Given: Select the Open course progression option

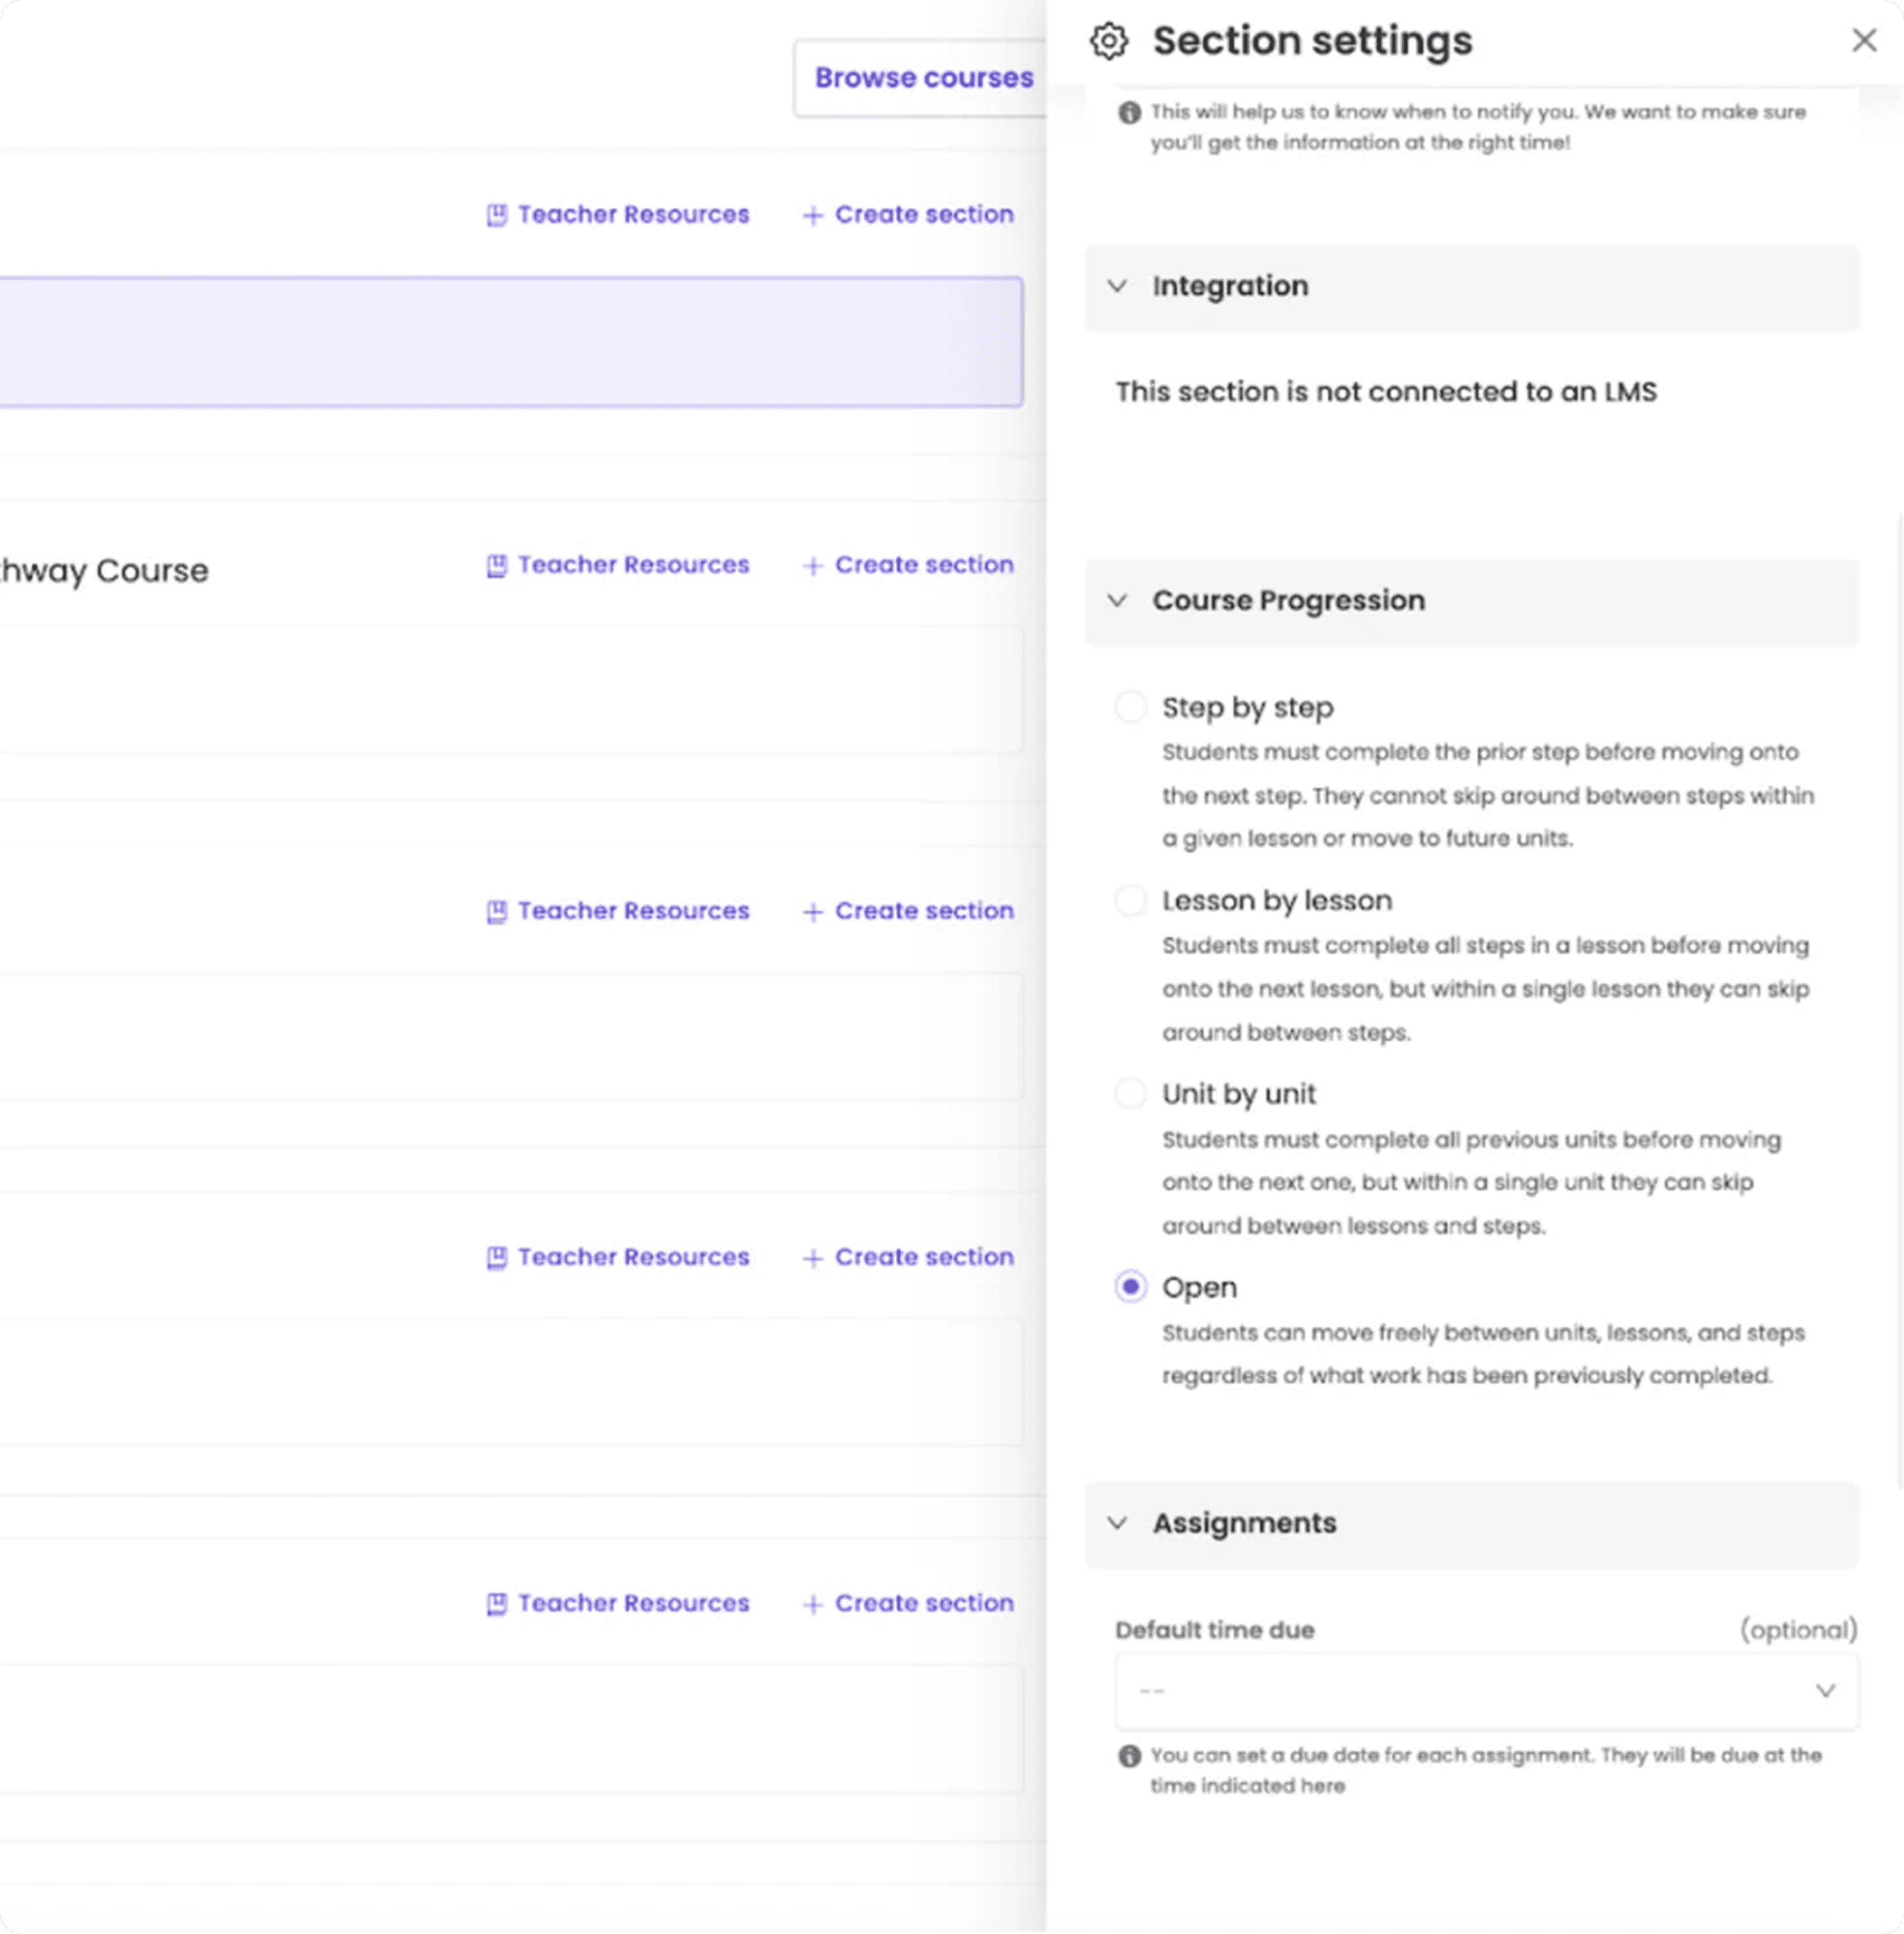Looking at the screenshot, I should 1130,1287.
